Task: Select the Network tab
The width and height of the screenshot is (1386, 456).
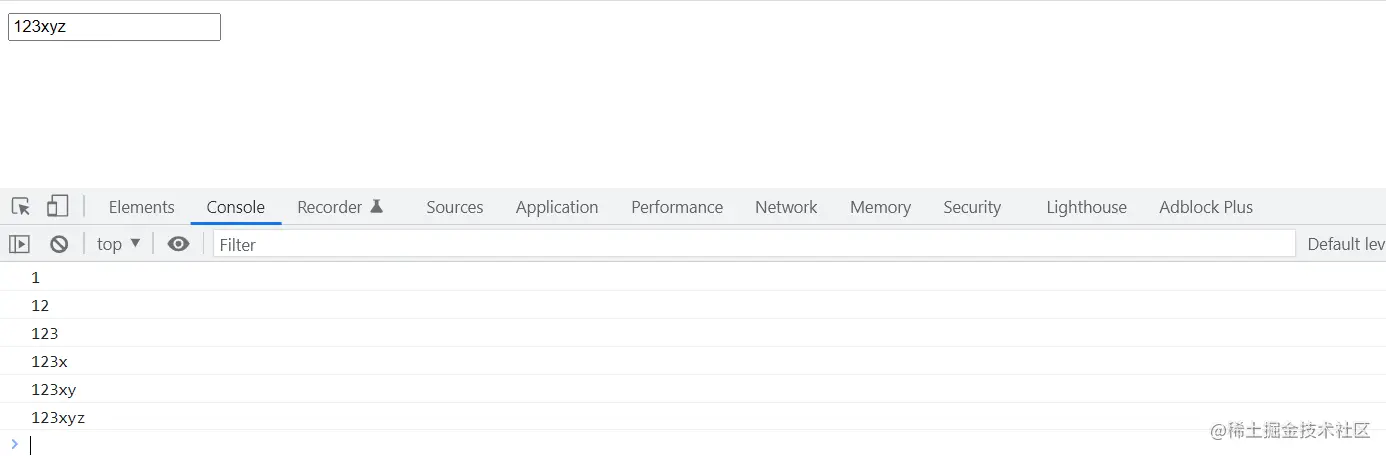Action: 785,207
